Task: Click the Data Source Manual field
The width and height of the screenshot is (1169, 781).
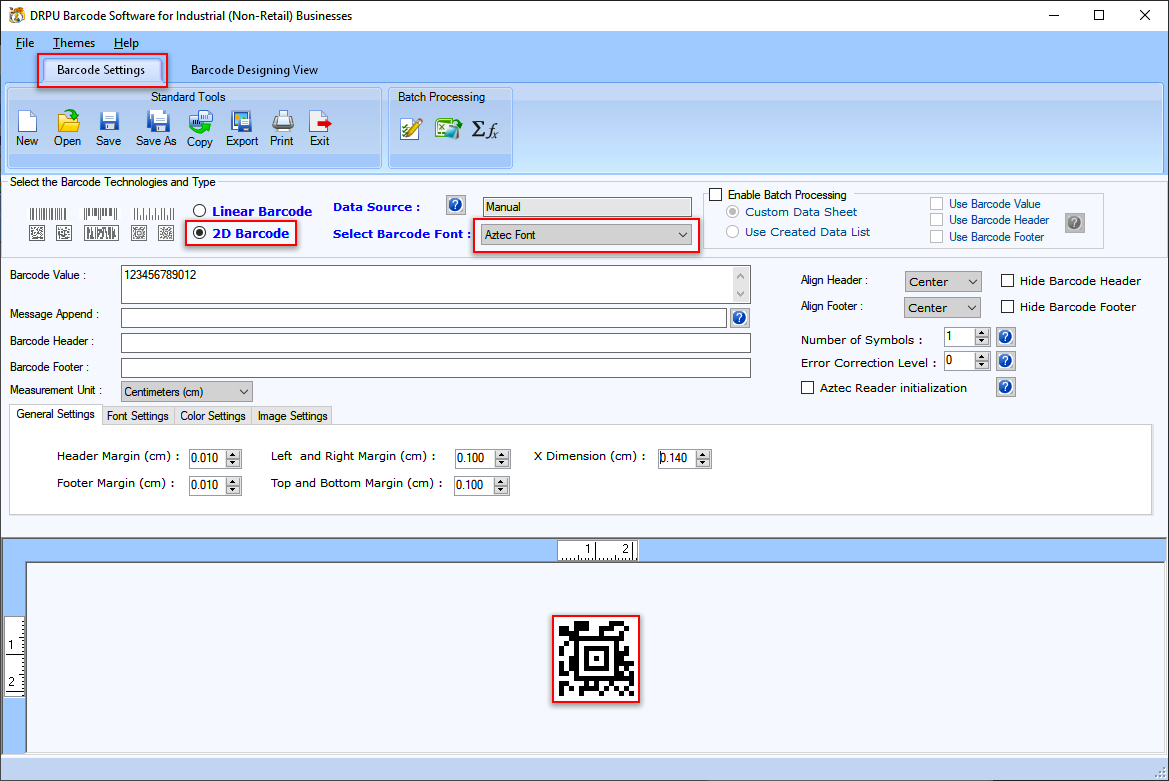Action: [x=587, y=207]
